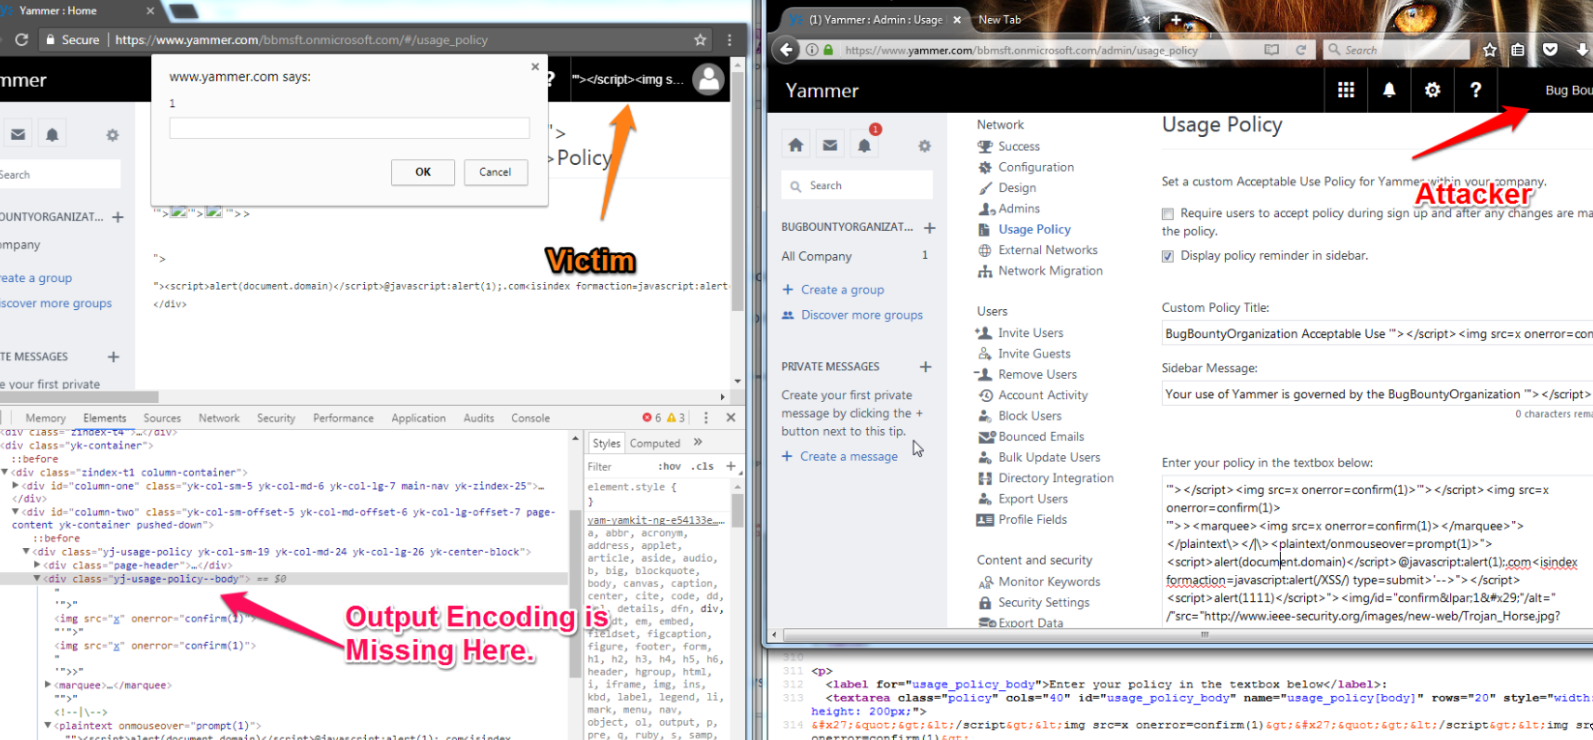Collapse the yj-usage-policy center-block div
Screen dimensions: 1593x740
point(26,551)
